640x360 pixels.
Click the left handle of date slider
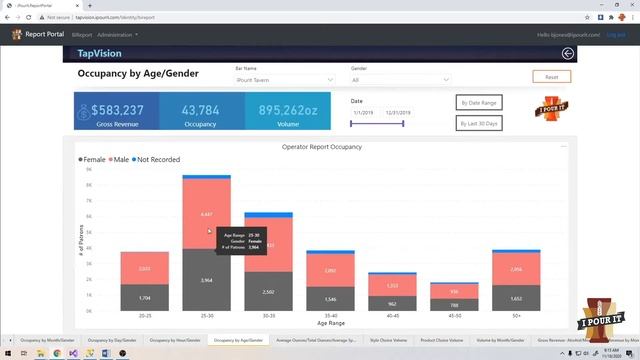click(351, 123)
